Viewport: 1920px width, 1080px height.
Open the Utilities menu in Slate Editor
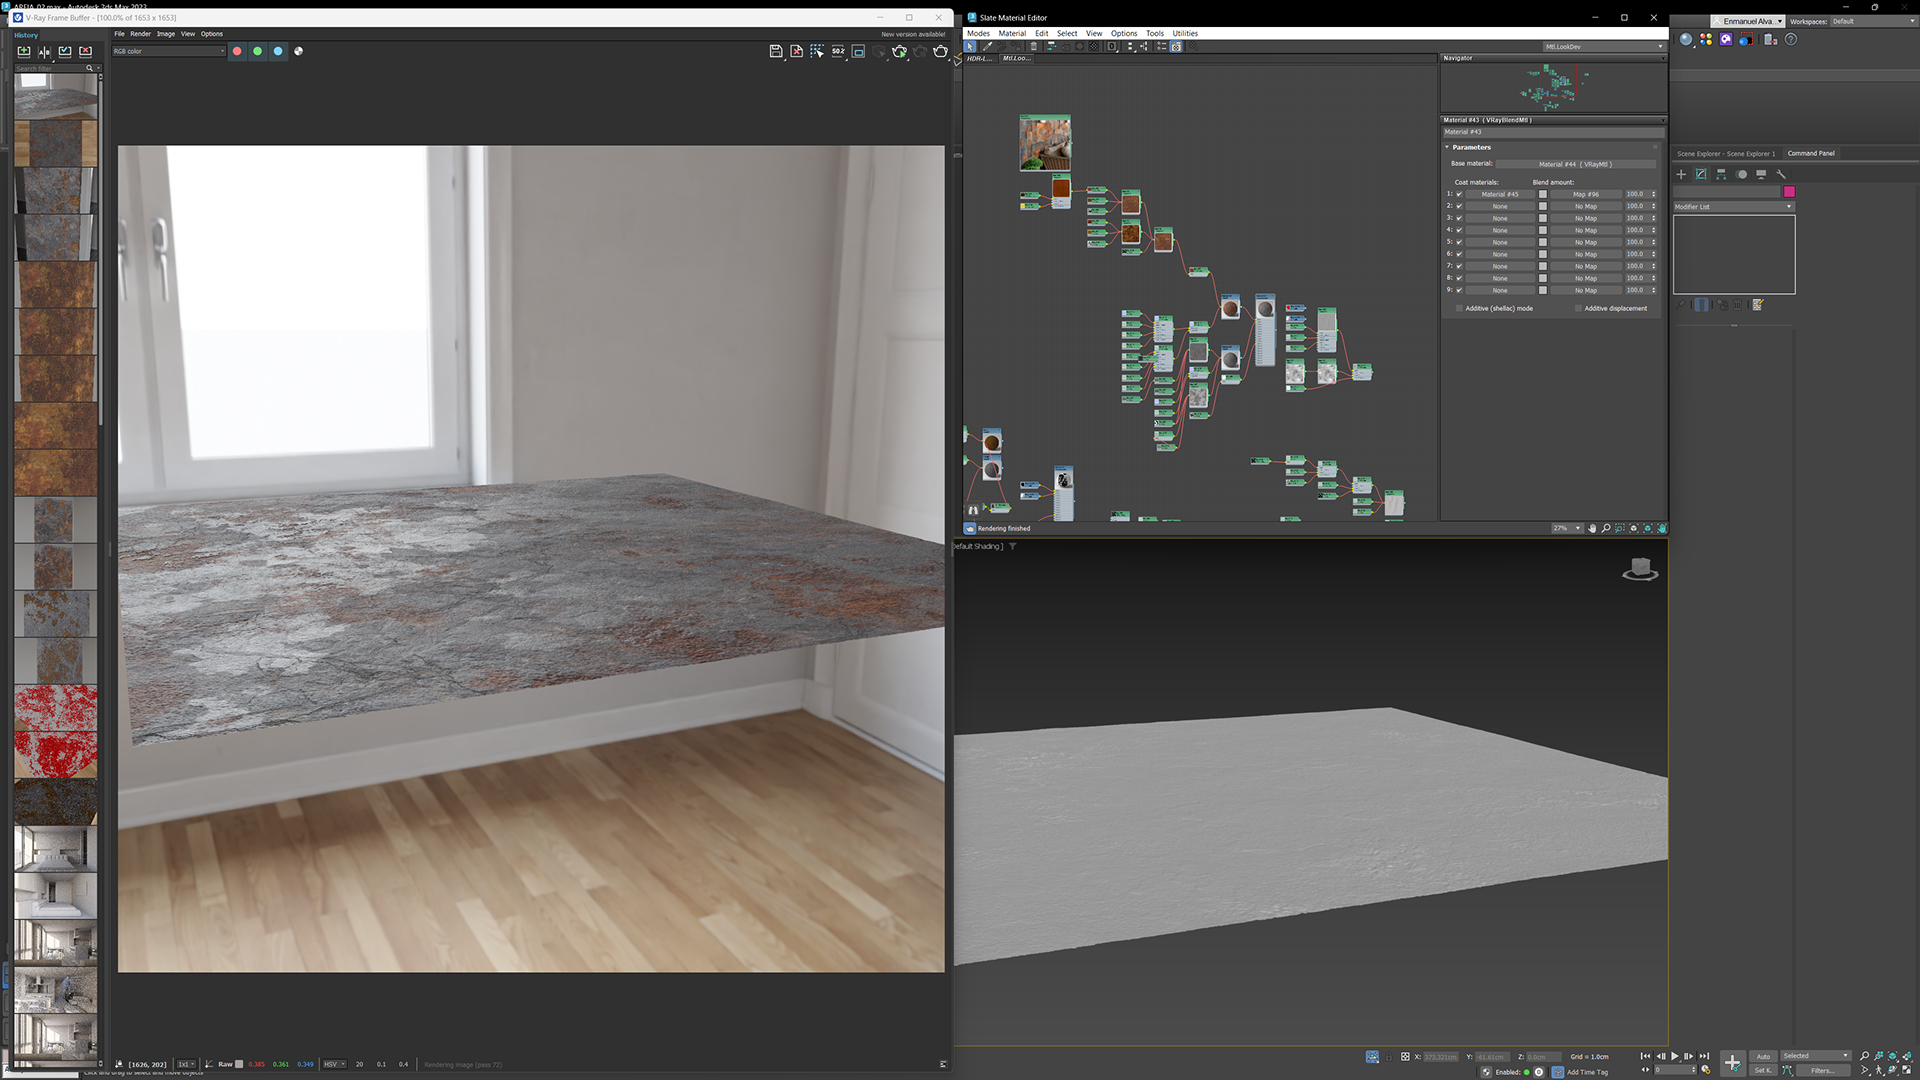(x=1185, y=33)
